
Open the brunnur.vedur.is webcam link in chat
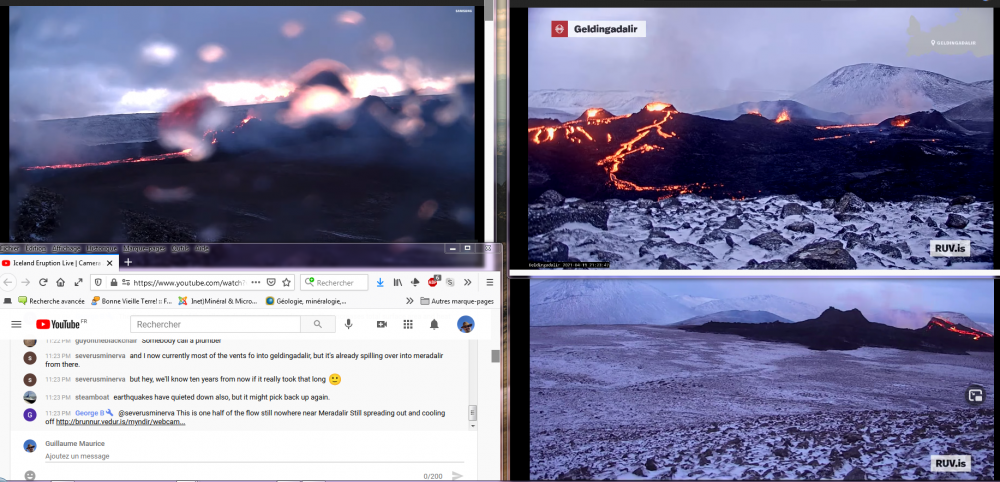click(120, 421)
